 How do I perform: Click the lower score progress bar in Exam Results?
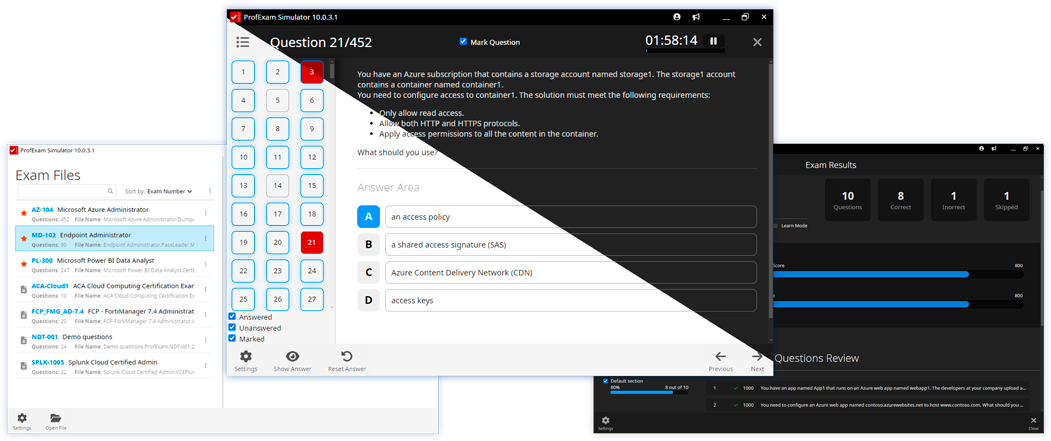(x=898, y=304)
